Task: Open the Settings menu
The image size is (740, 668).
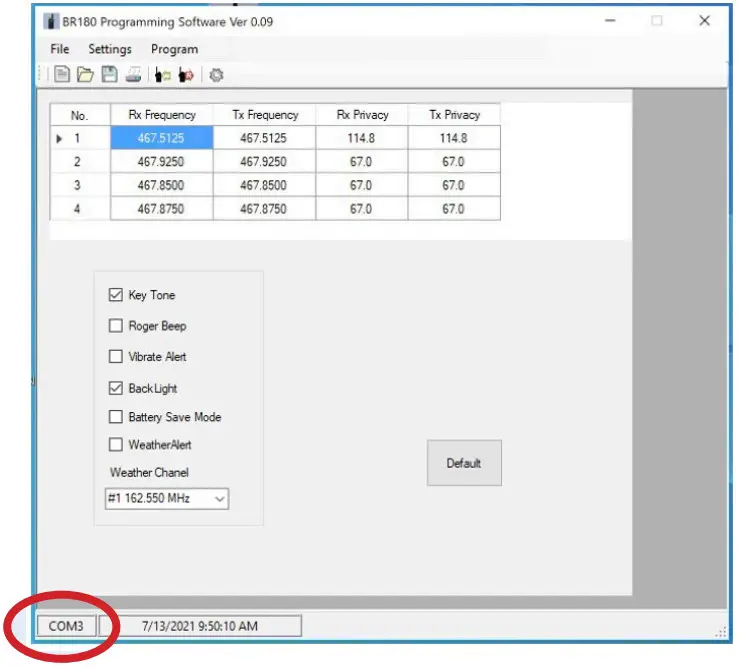Action: point(110,49)
